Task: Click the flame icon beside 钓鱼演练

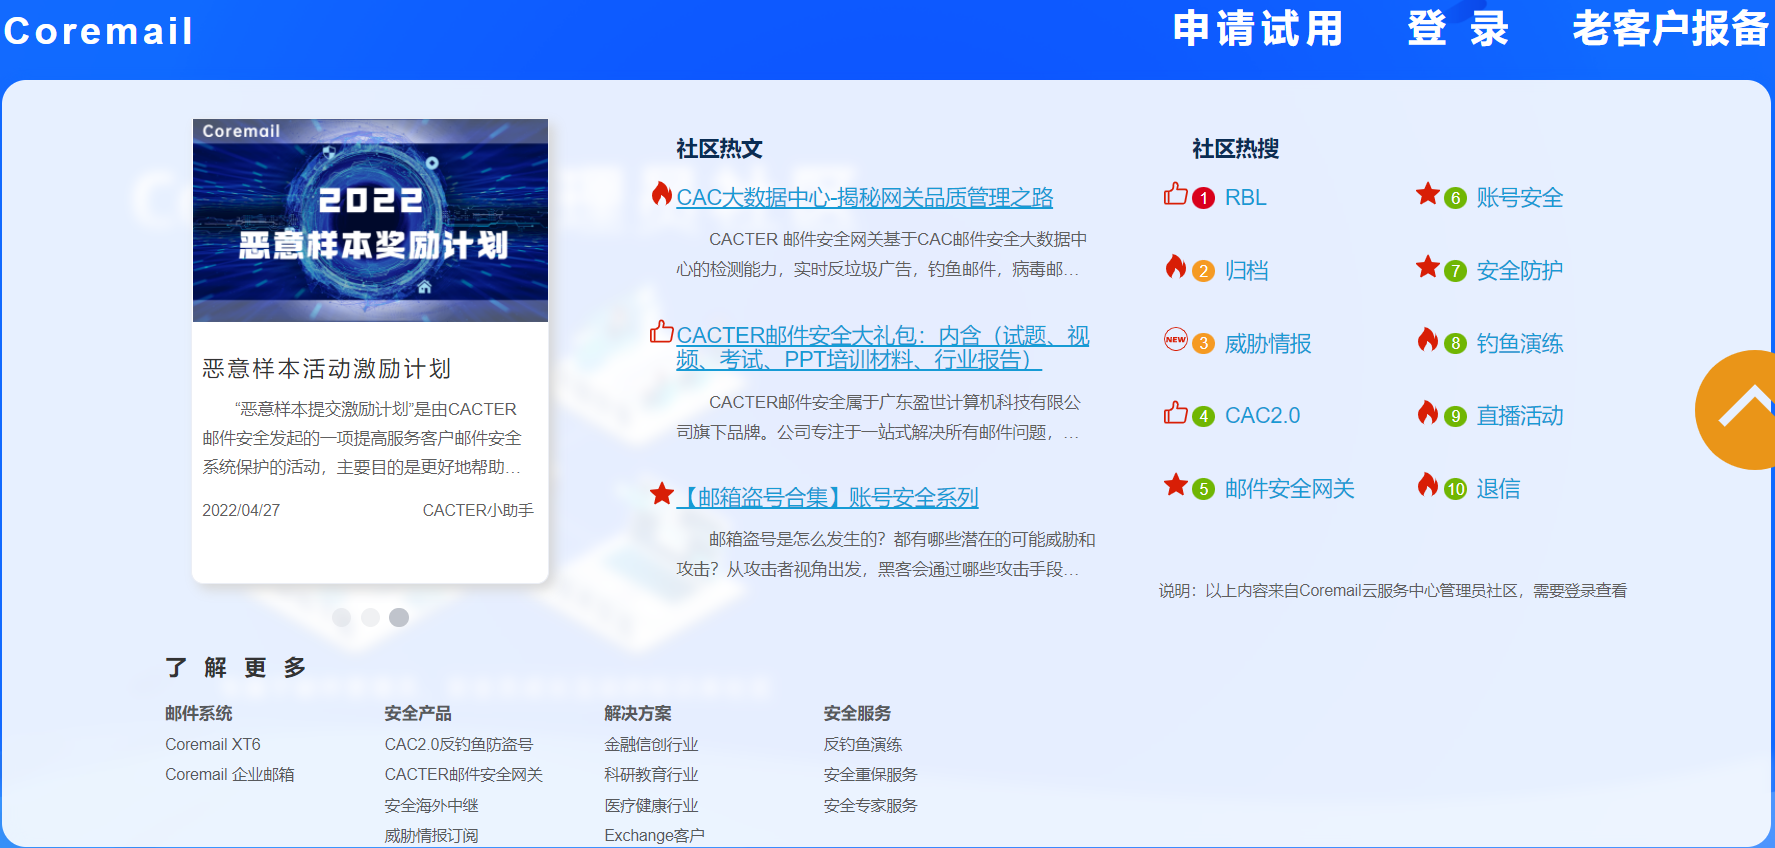Action: tap(1427, 340)
